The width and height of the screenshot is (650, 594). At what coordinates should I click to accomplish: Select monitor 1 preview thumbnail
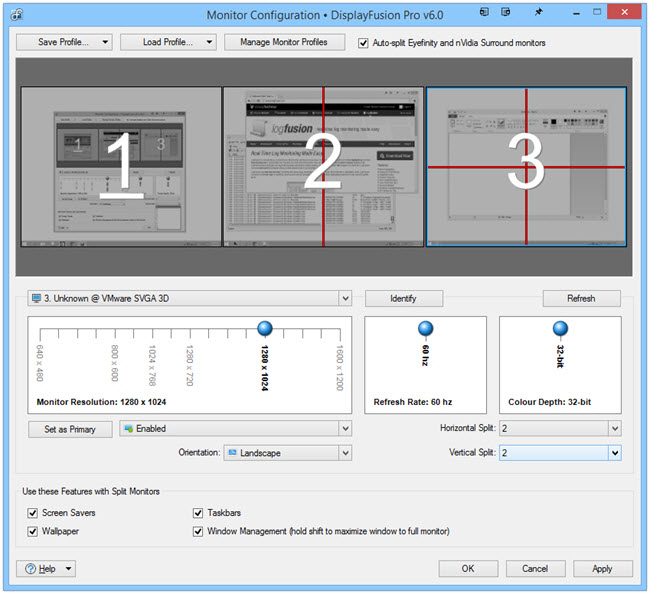[x=121, y=167]
